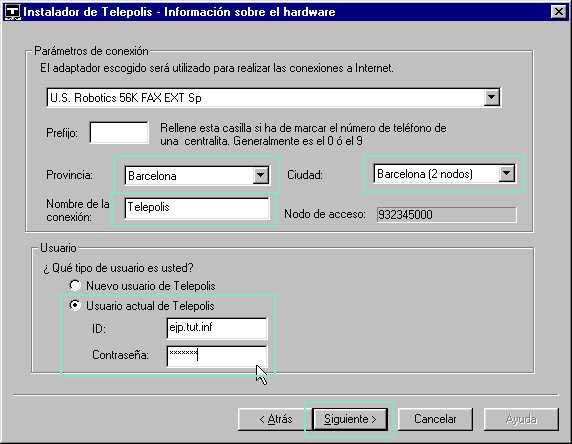Click the 'Prefijo:' label
Viewport: 572px width, 444px height.
click(x=62, y=132)
